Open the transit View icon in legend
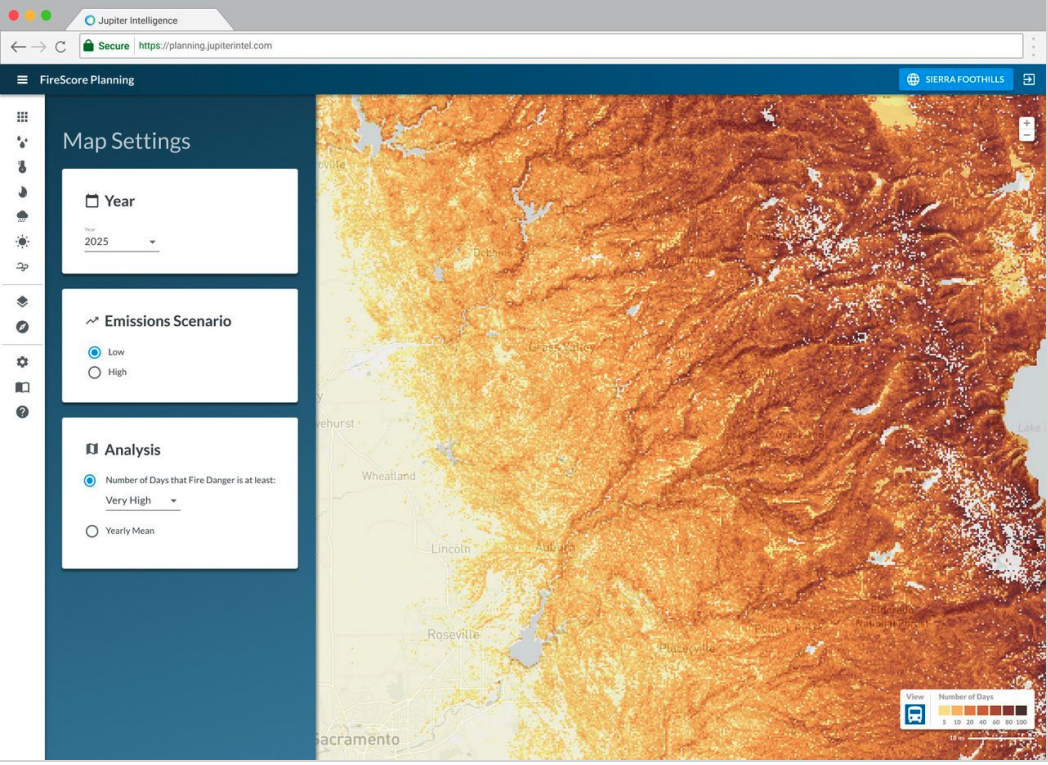Screen dimensions: 1048x765 (x=916, y=714)
